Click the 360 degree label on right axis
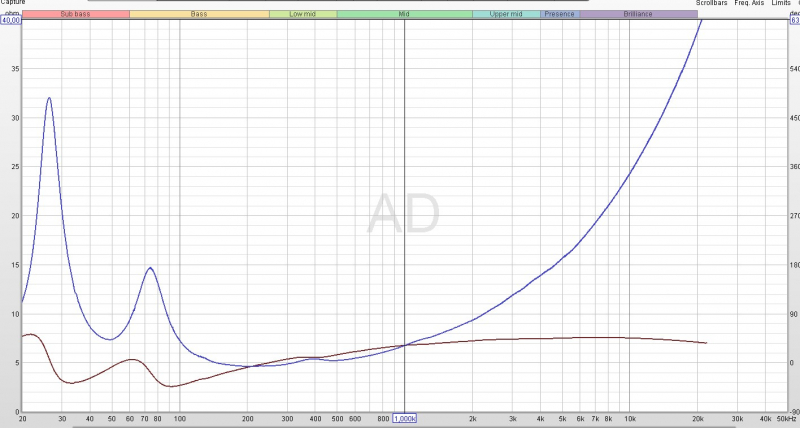 [x=794, y=167]
